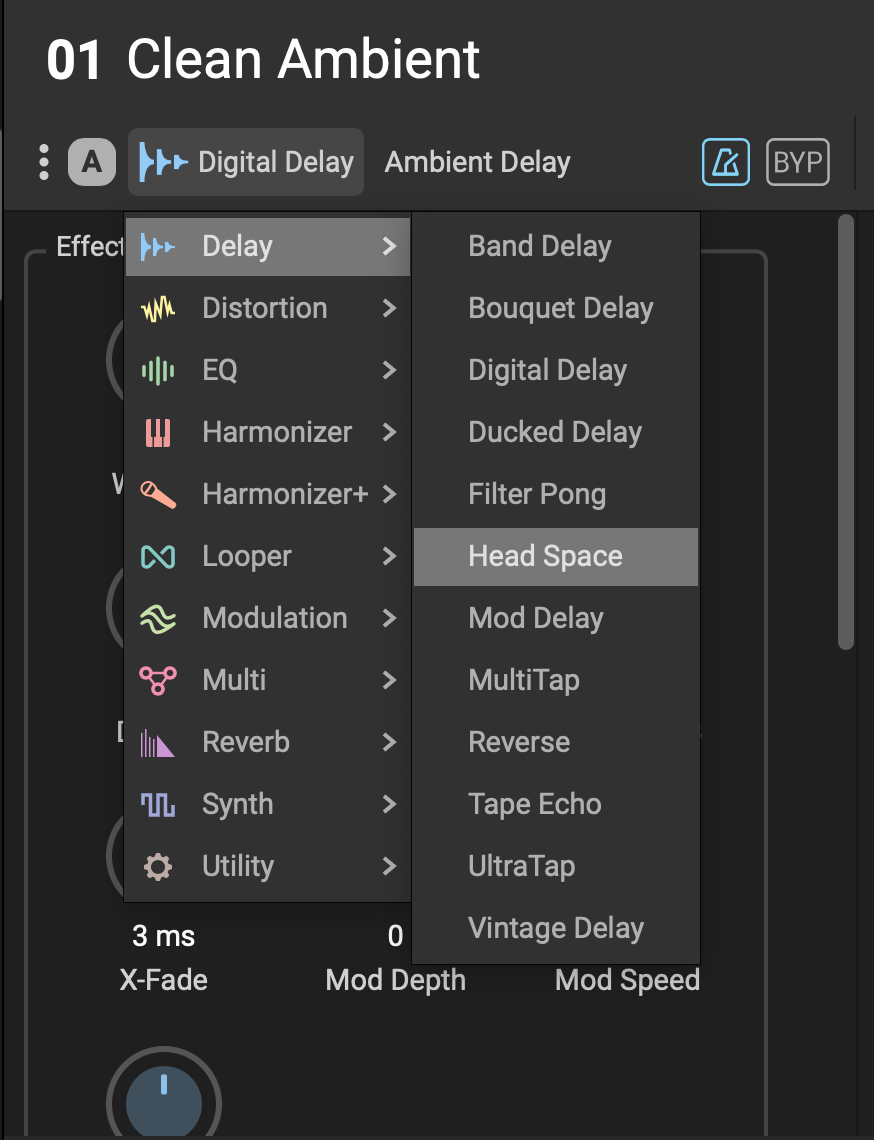874x1140 pixels.
Task: Click the Distortion category waveform icon
Action: click(158, 308)
